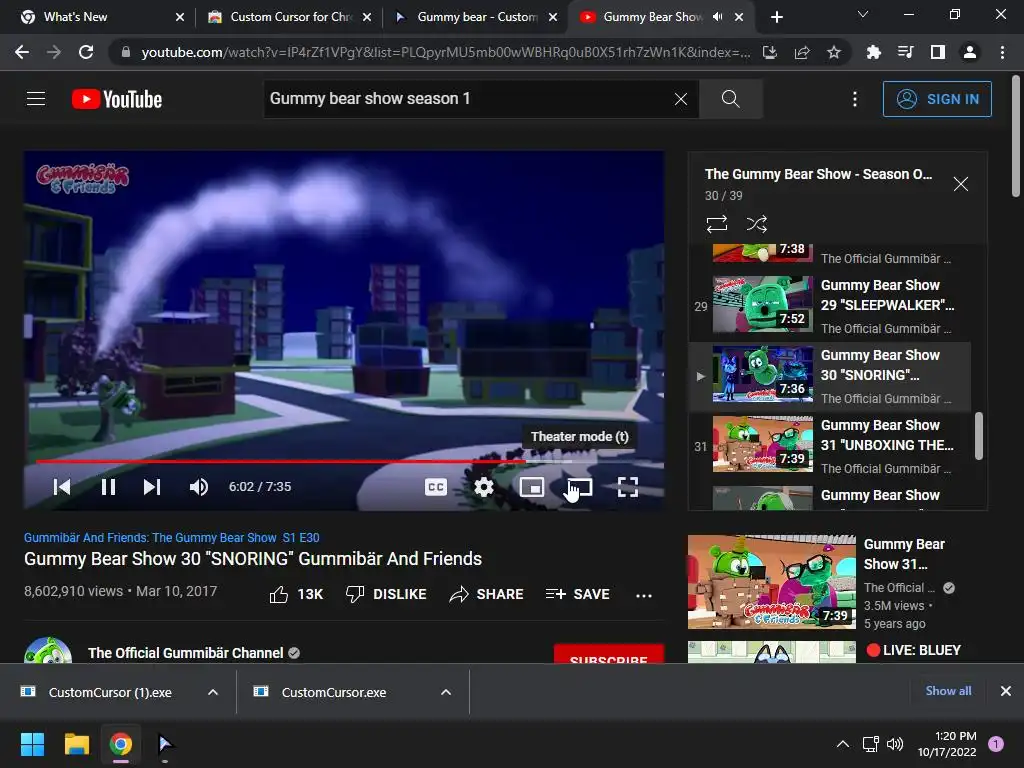Bookmark this page with star
1024x768 pixels.
[x=834, y=52]
